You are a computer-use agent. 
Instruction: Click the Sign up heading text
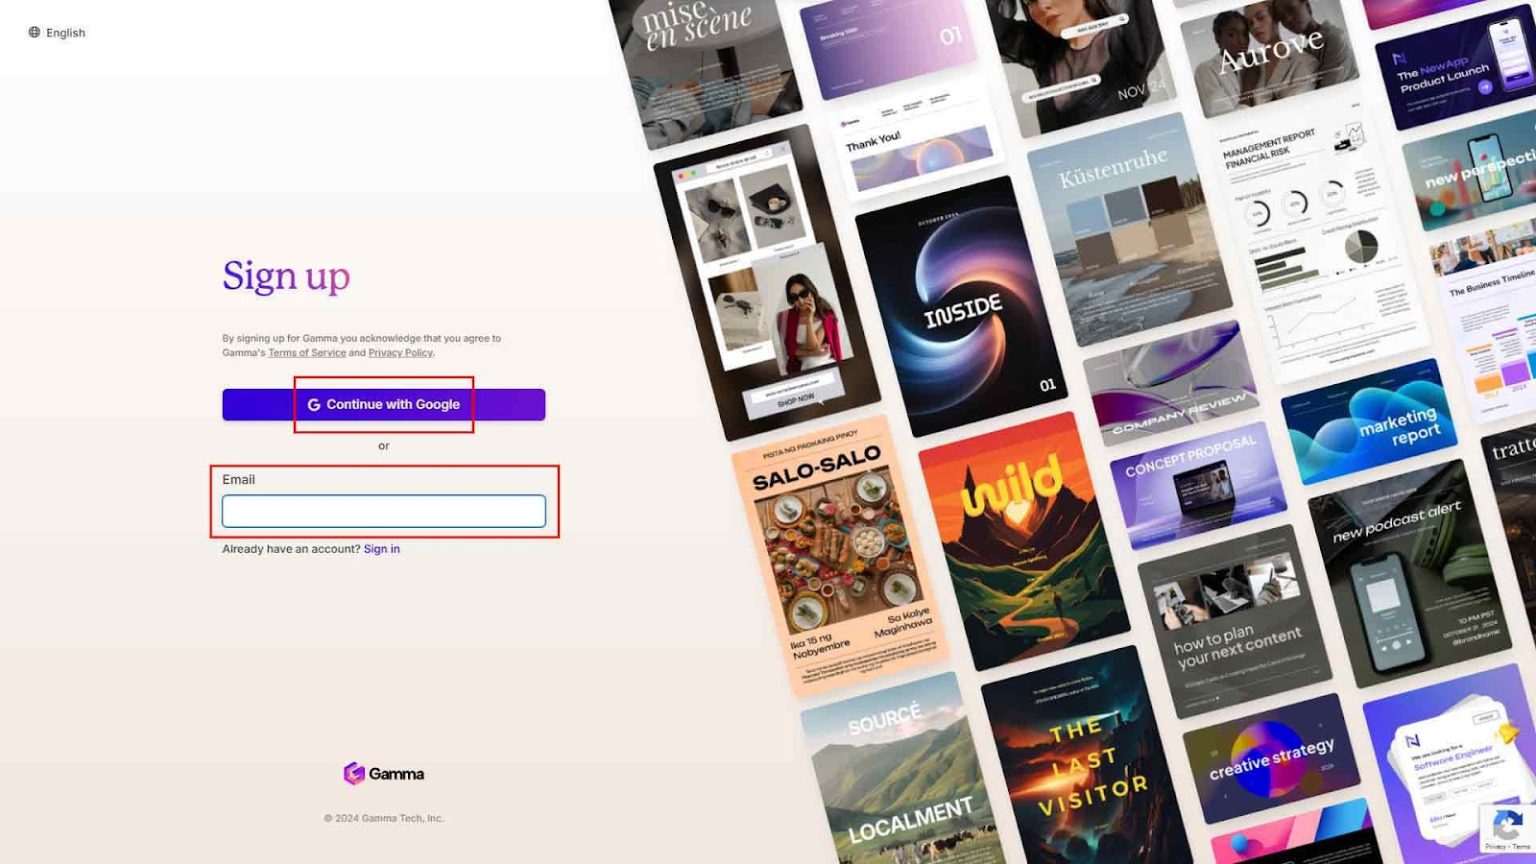tap(286, 276)
